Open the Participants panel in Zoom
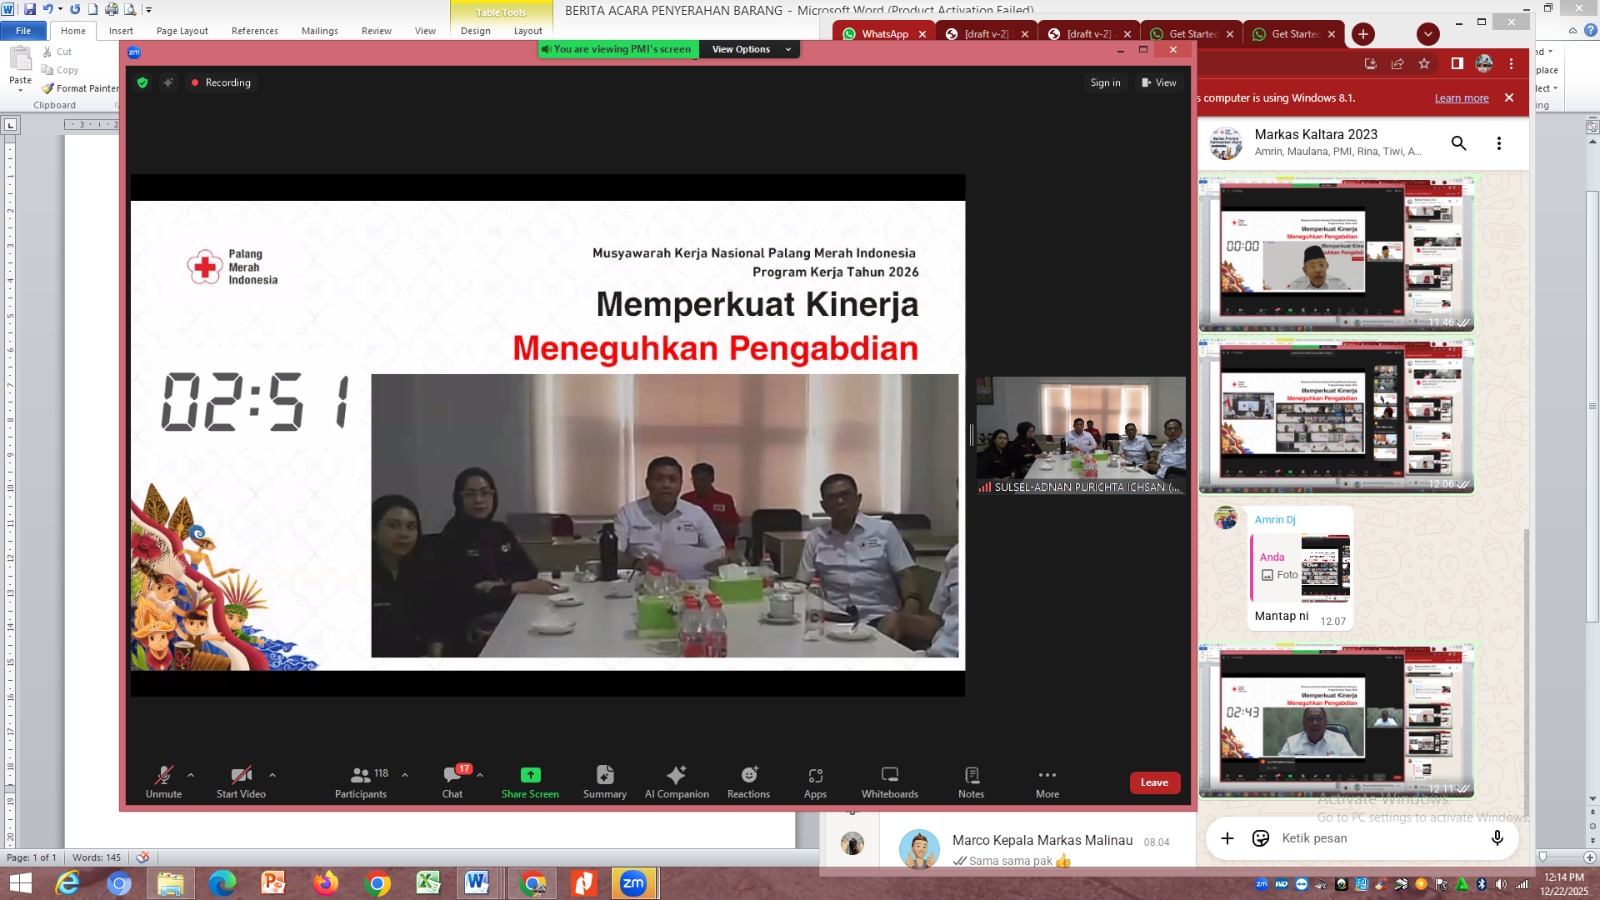This screenshot has height=900, width=1600. coord(360,781)
